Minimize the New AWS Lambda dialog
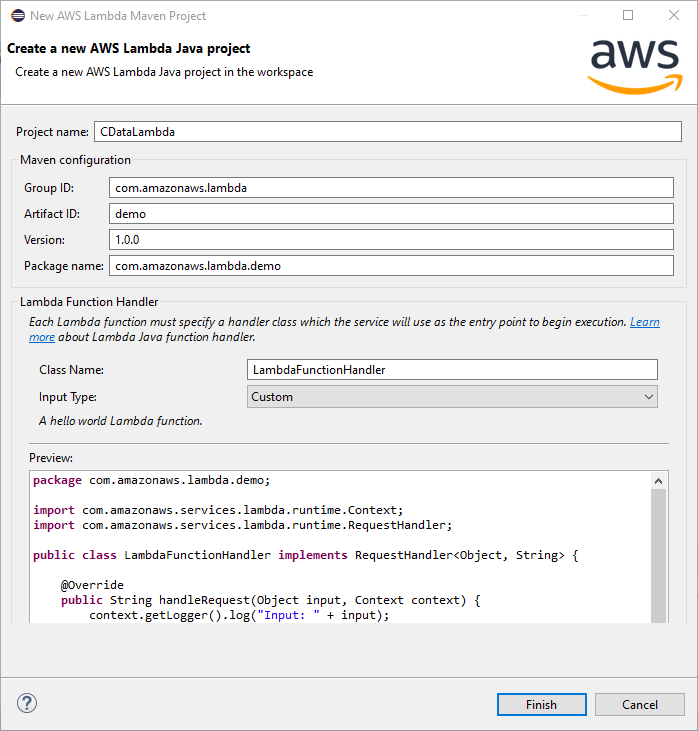This screenshot has height=731, width=698. [x=582, y=15]
